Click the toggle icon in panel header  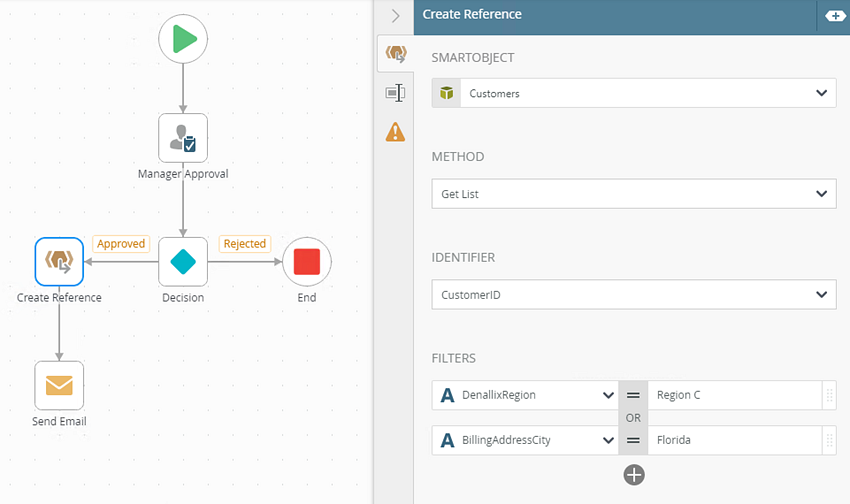834,16
